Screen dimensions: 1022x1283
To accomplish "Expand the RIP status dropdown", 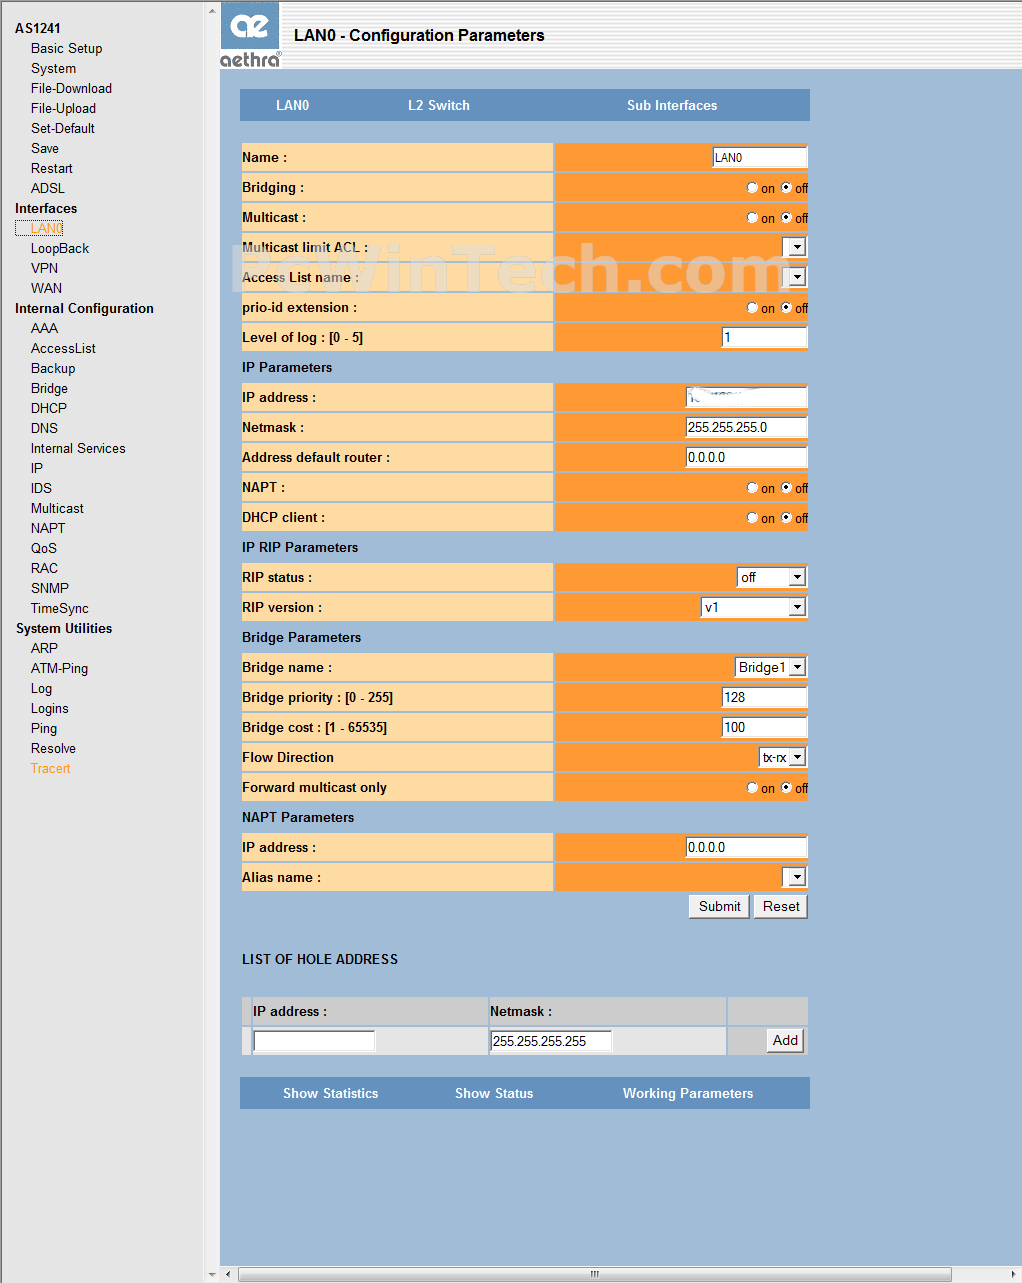I will click(x=771, y=577).
